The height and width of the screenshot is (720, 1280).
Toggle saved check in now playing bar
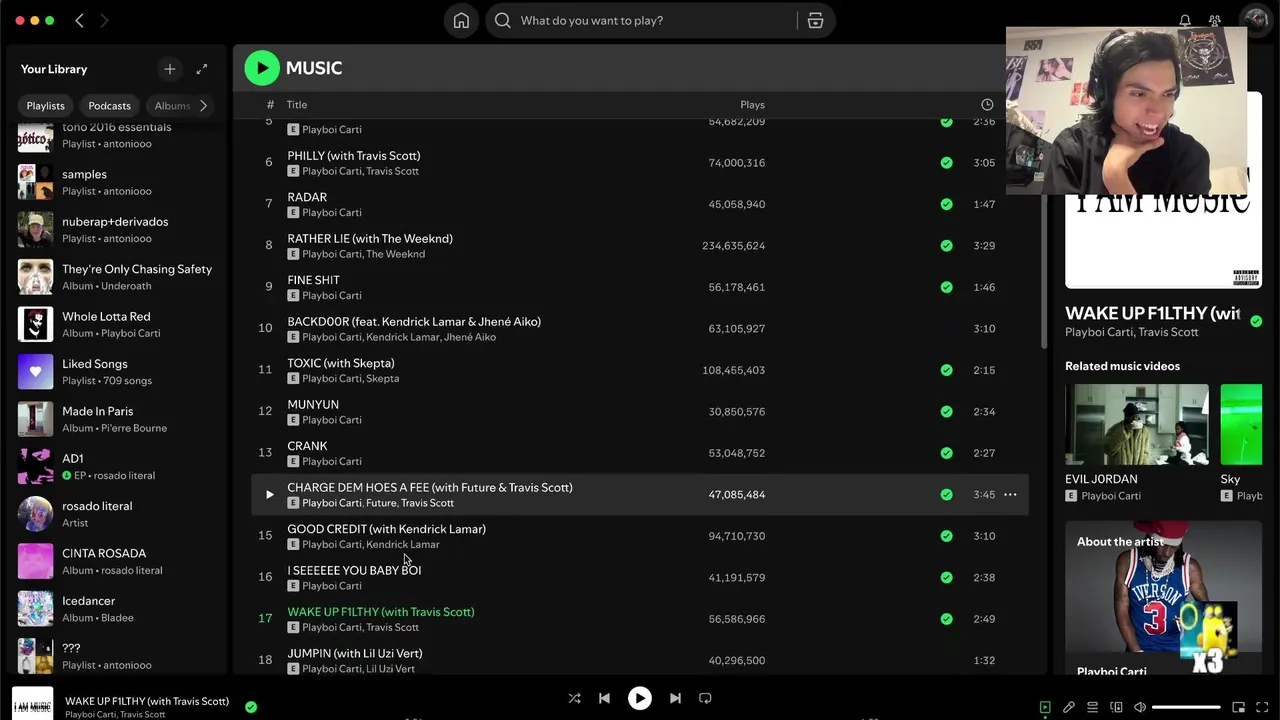tap(251, 707)
